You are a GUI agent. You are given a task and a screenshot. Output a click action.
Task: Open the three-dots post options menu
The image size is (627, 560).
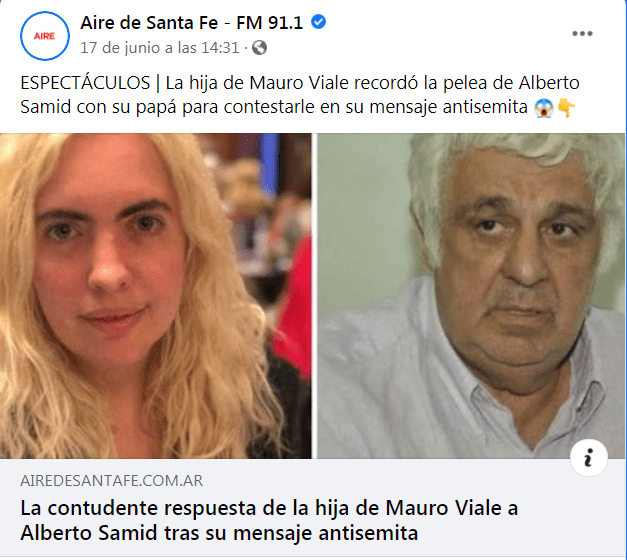coord(582,34)
